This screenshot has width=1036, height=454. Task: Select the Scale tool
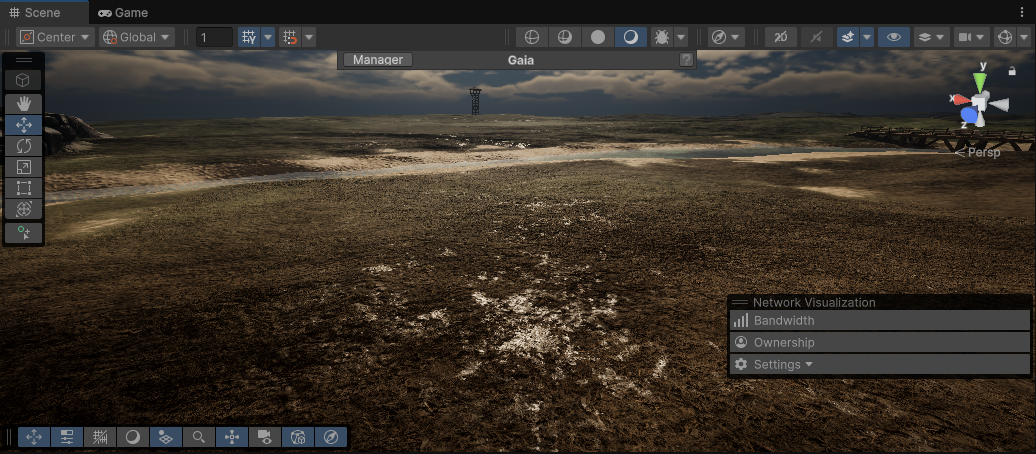(x=23, y=167)
